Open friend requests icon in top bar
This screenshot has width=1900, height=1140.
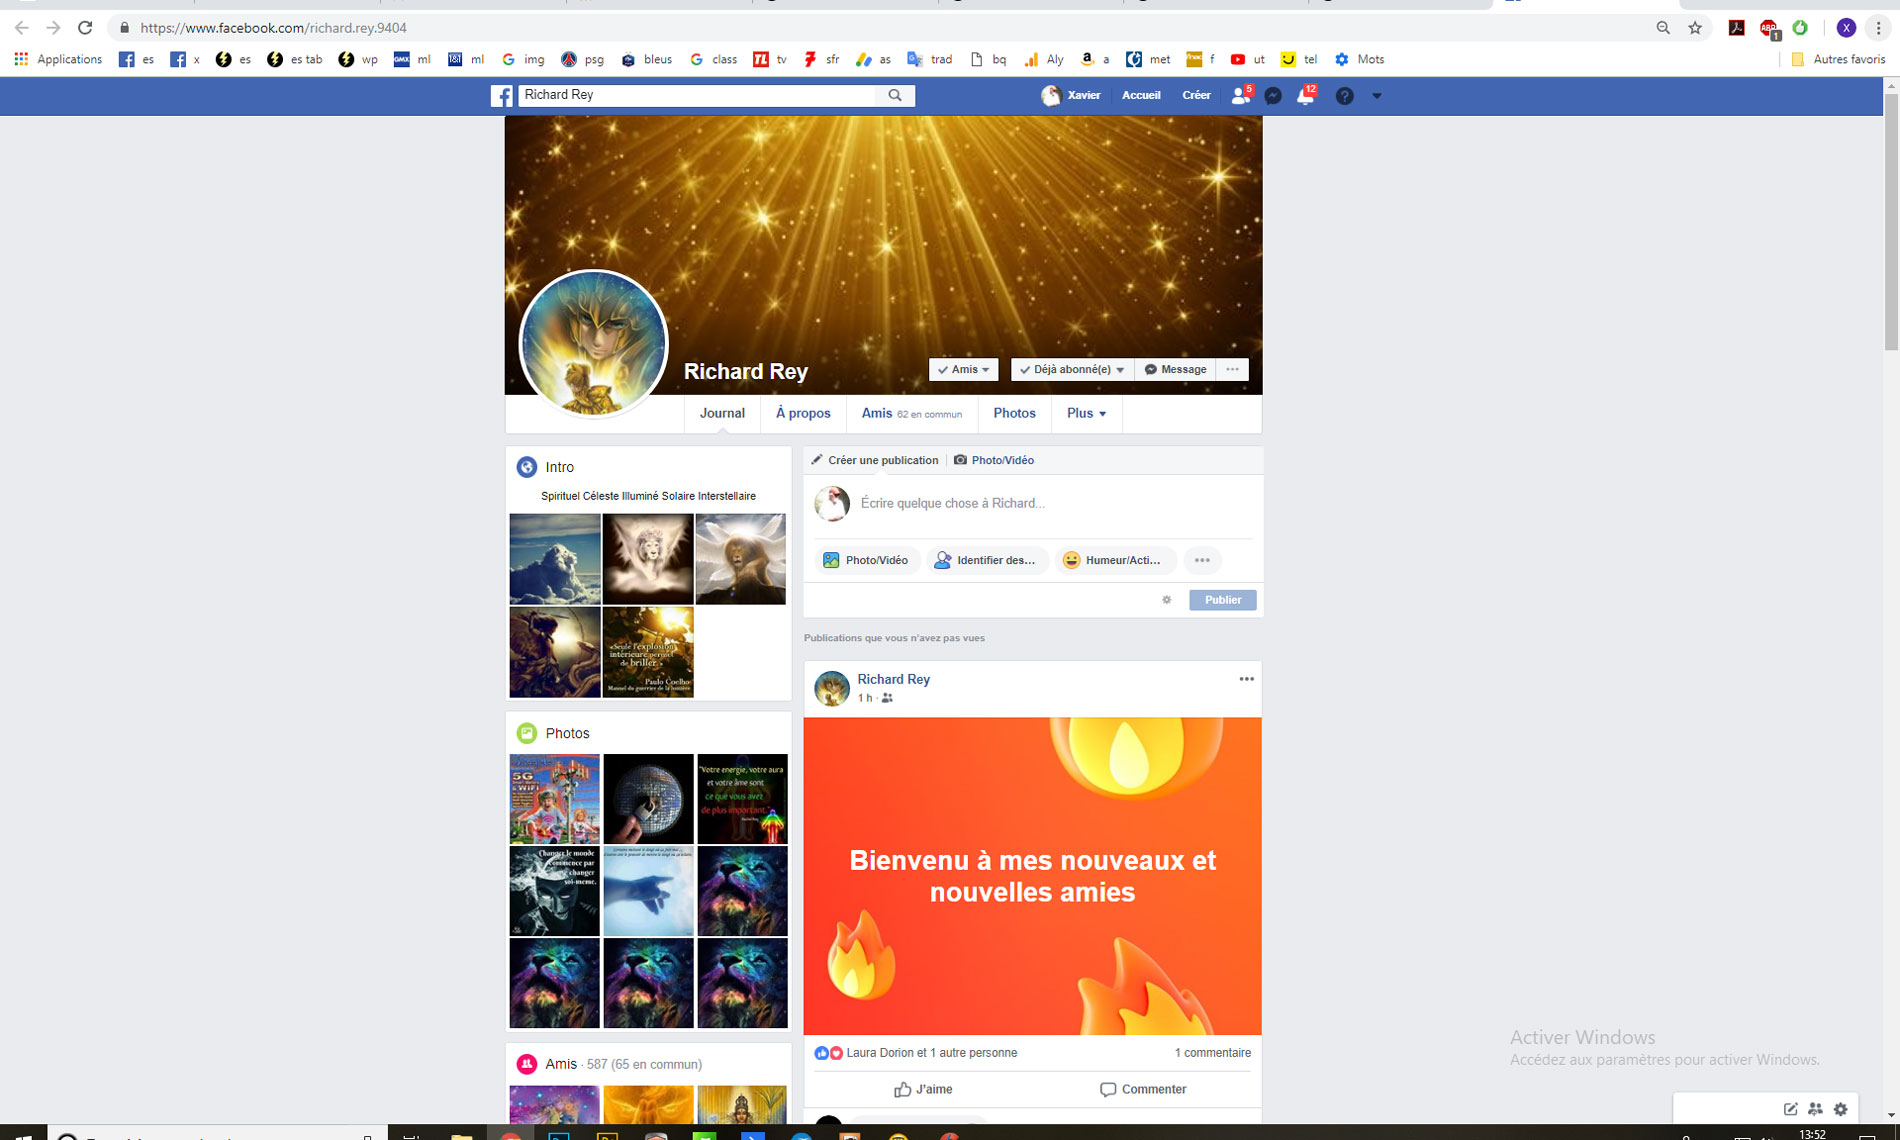coord(1240,96)
